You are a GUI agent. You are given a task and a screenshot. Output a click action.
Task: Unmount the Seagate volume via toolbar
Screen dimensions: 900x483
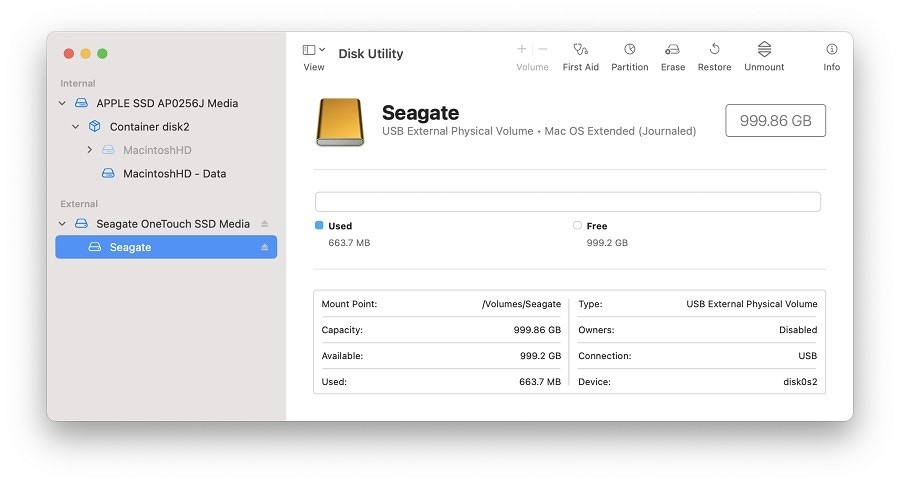[x=764, y=49]
